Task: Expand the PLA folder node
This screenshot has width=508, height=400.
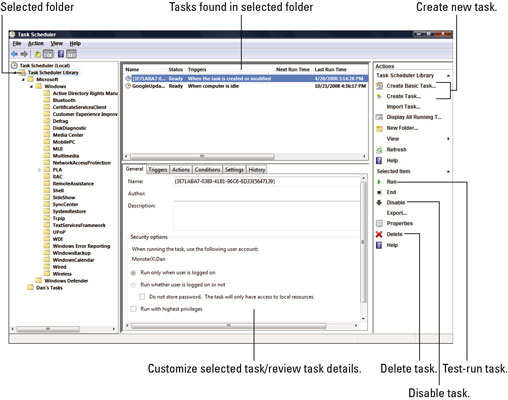Action: pos(39,170)
